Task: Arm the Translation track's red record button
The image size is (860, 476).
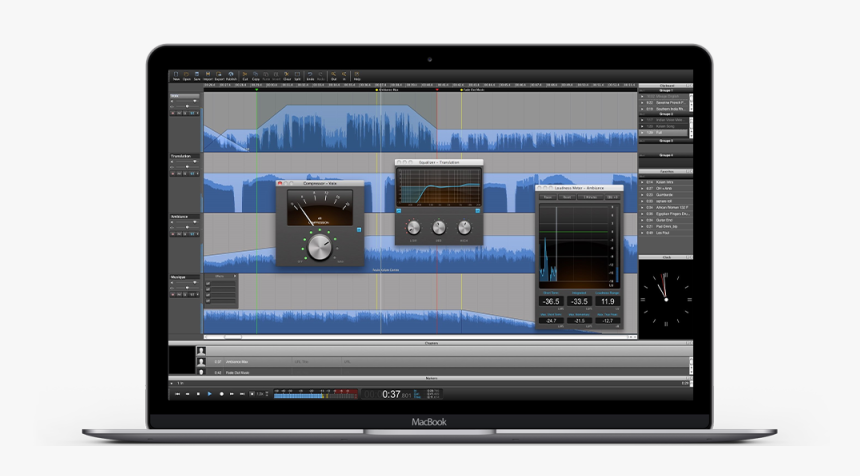Action: coord(173,173)
